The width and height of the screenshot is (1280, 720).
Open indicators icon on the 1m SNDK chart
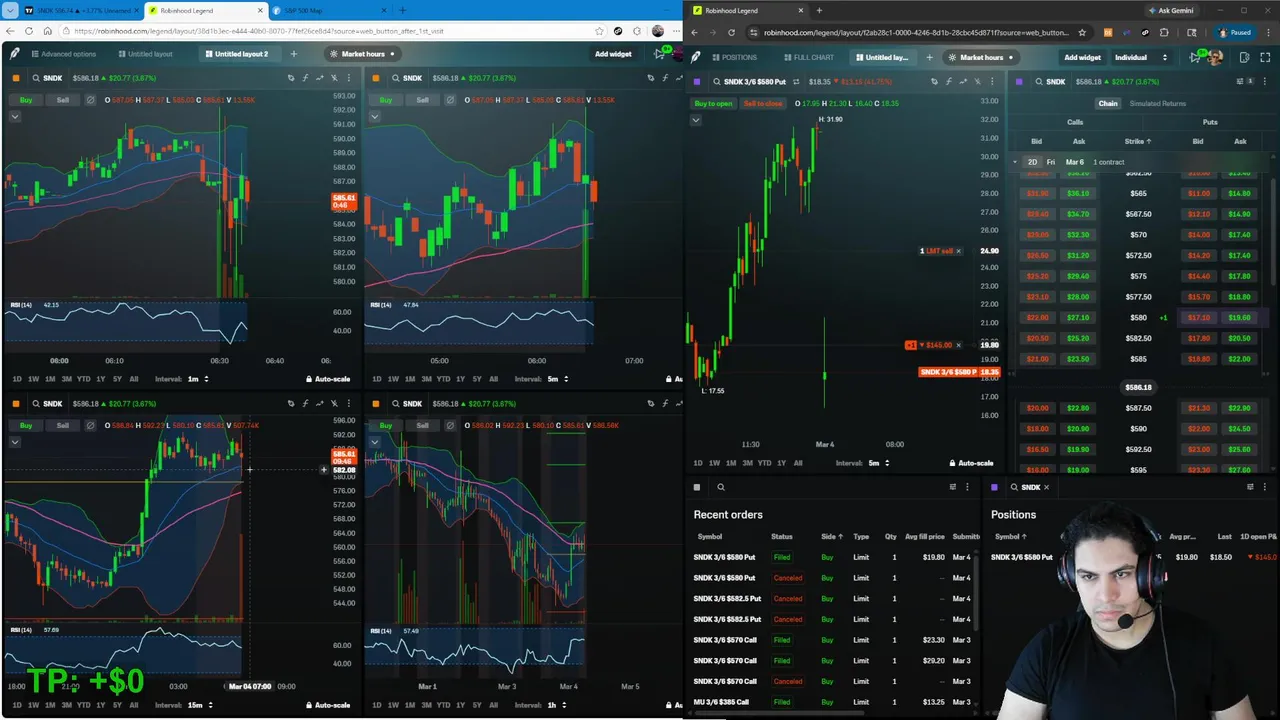click(x=305, y=78)
